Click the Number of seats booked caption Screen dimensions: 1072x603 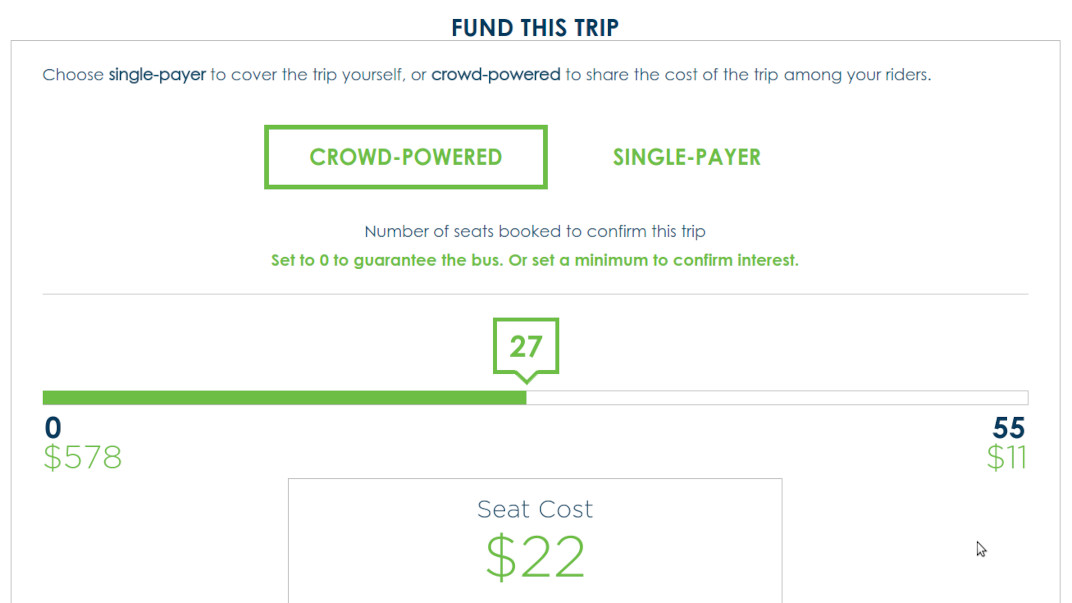pyautogui.click(x=535, y=231)
